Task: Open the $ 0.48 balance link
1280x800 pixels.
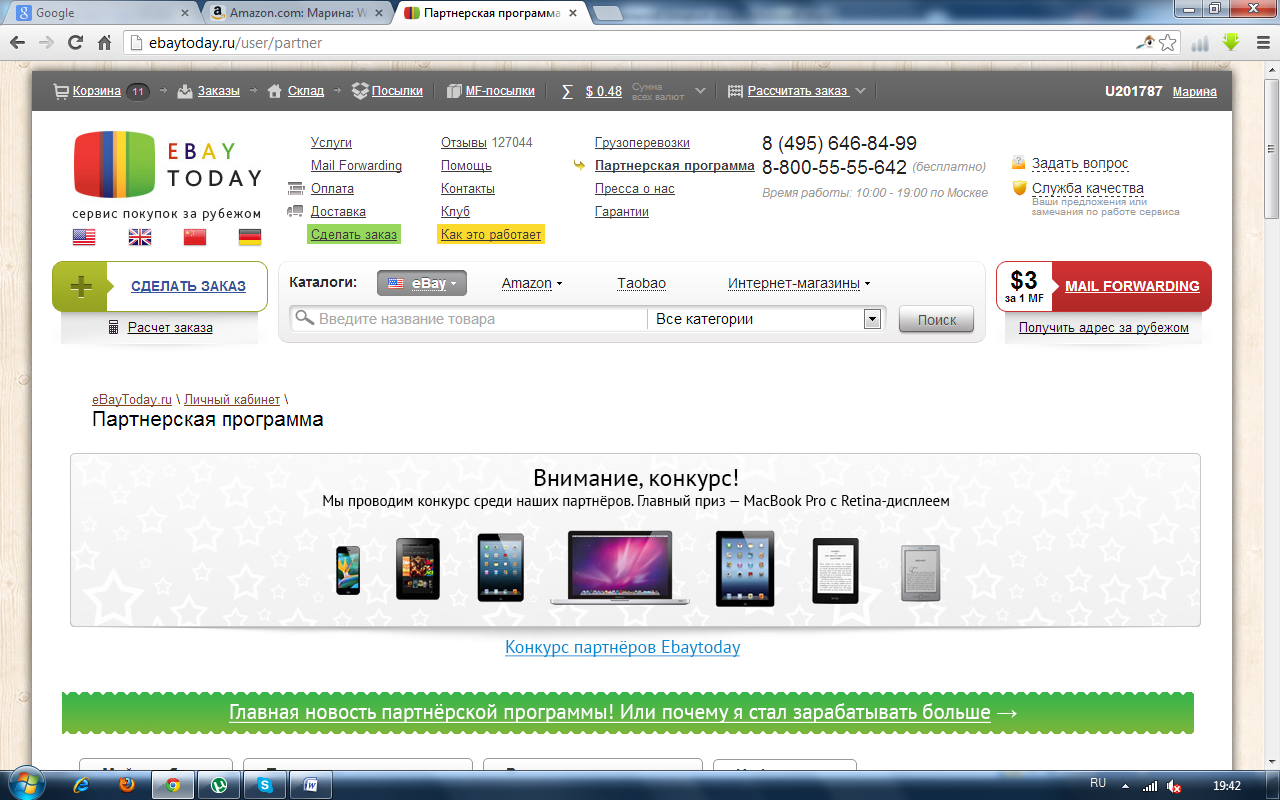Action: (x=604, y=91)
